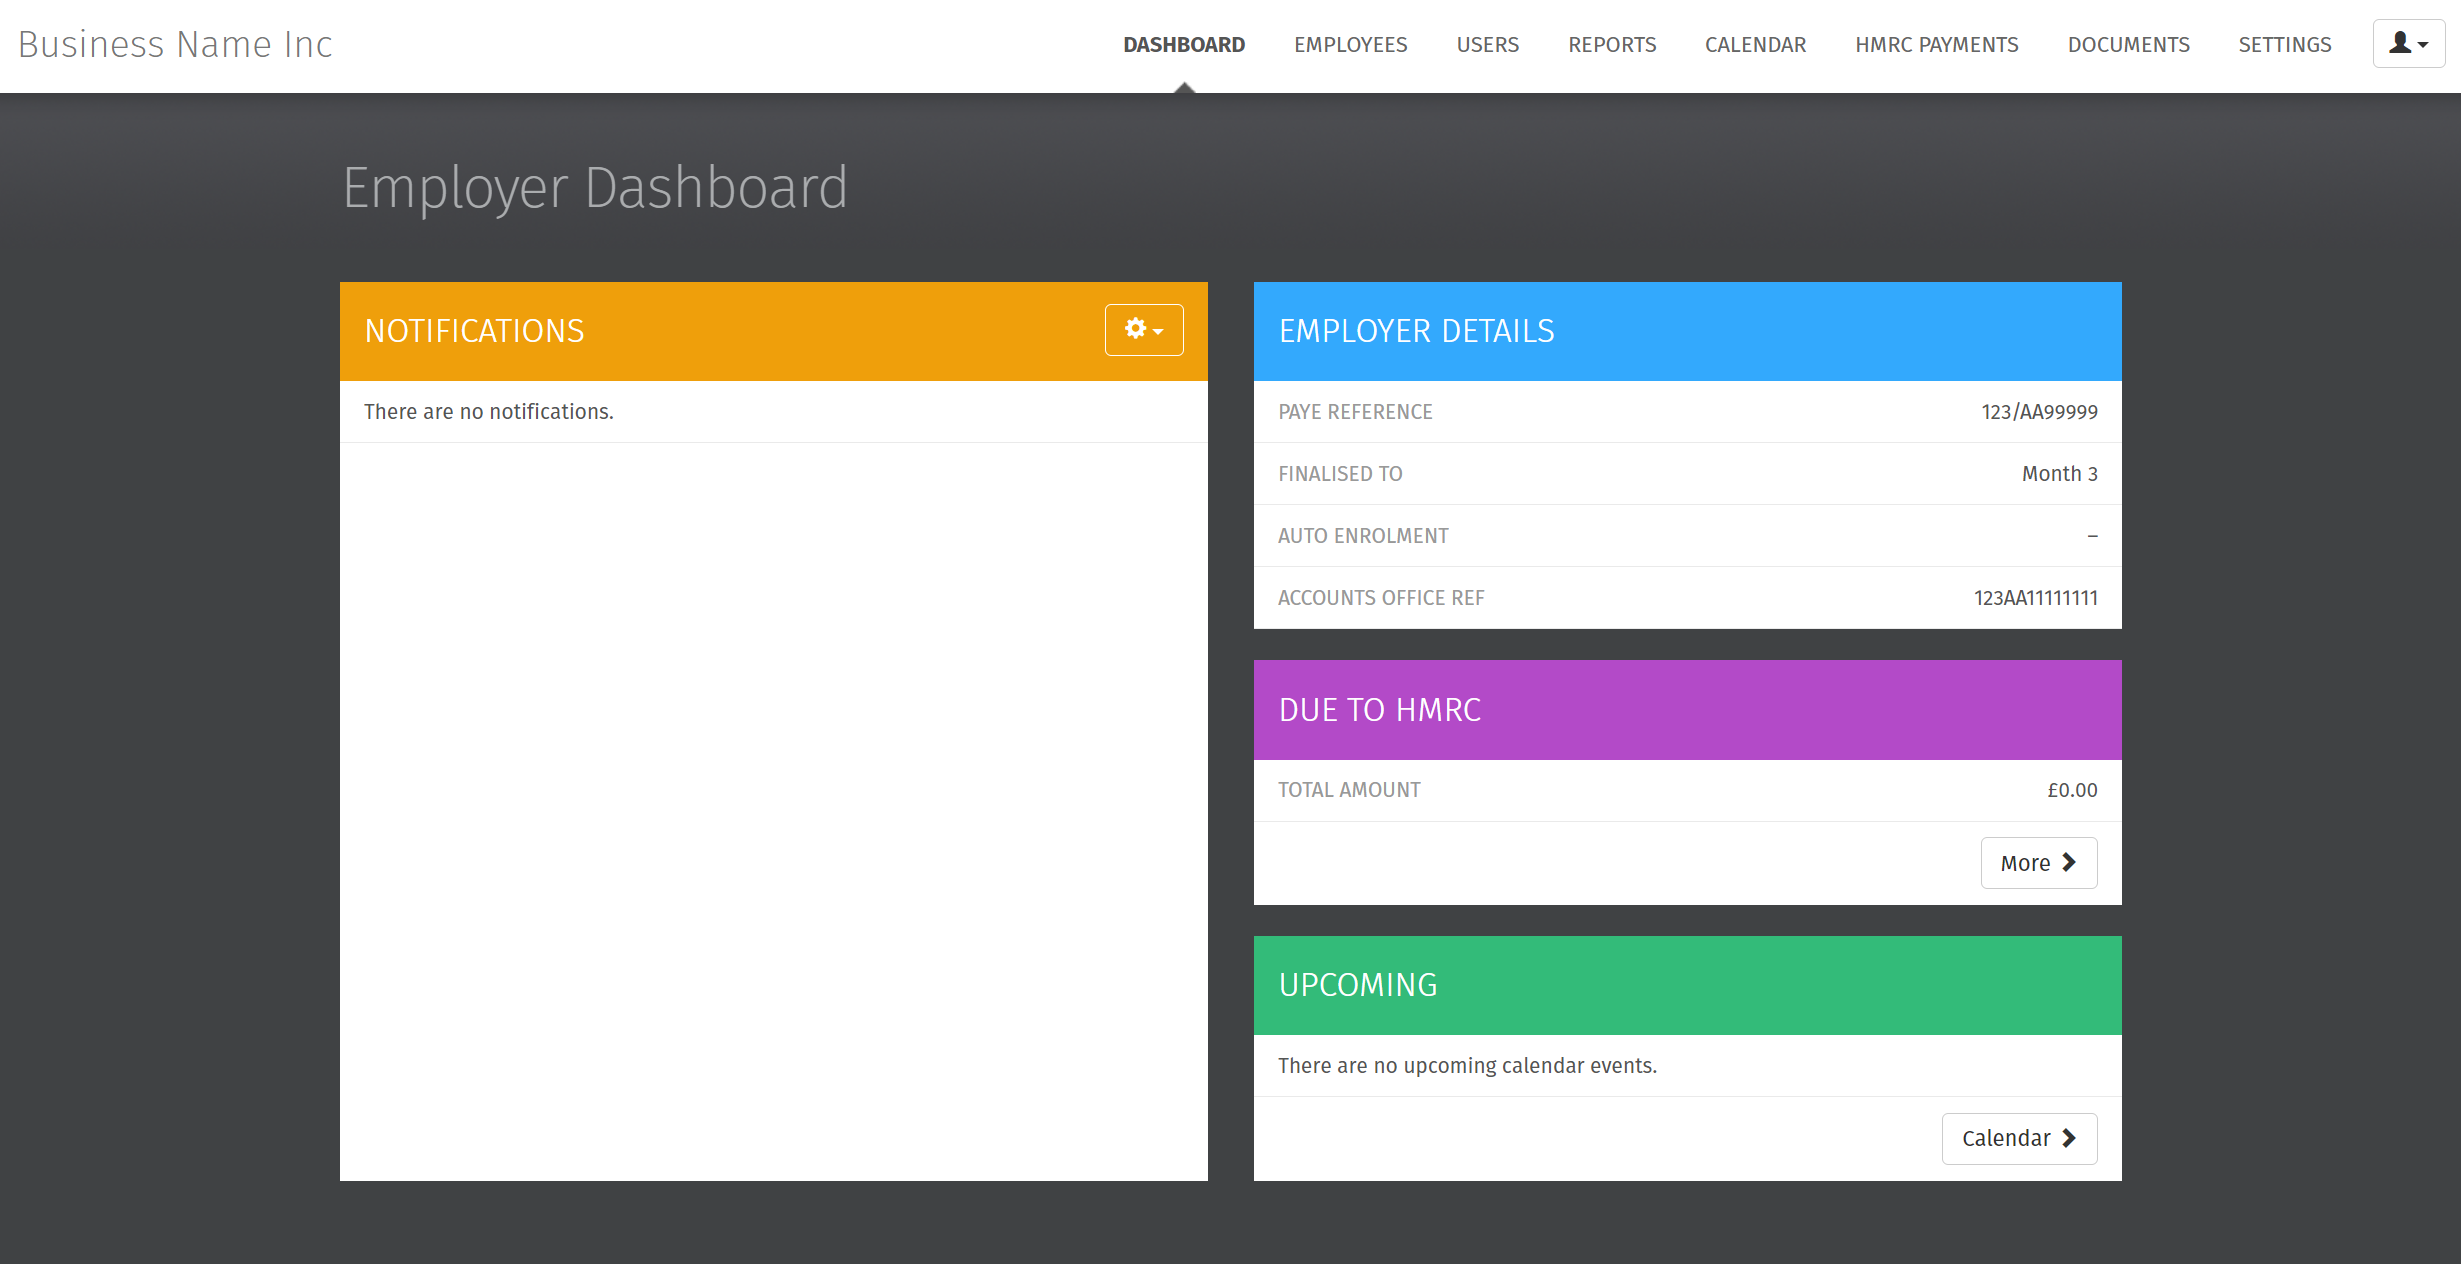Click the PAYE Reference value 123/AA99999
2461x1264 pixels.
click(x=2039, y=411)
